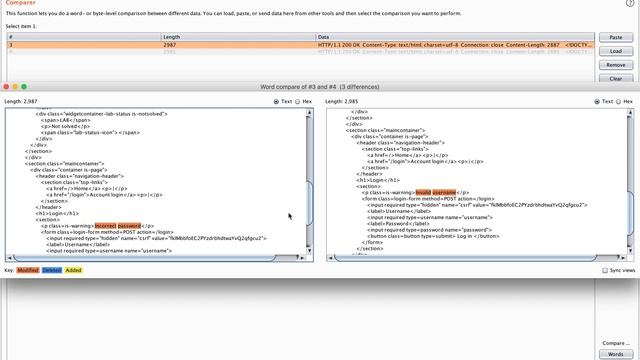Minimize the Word compare window (yellow)

15,87
